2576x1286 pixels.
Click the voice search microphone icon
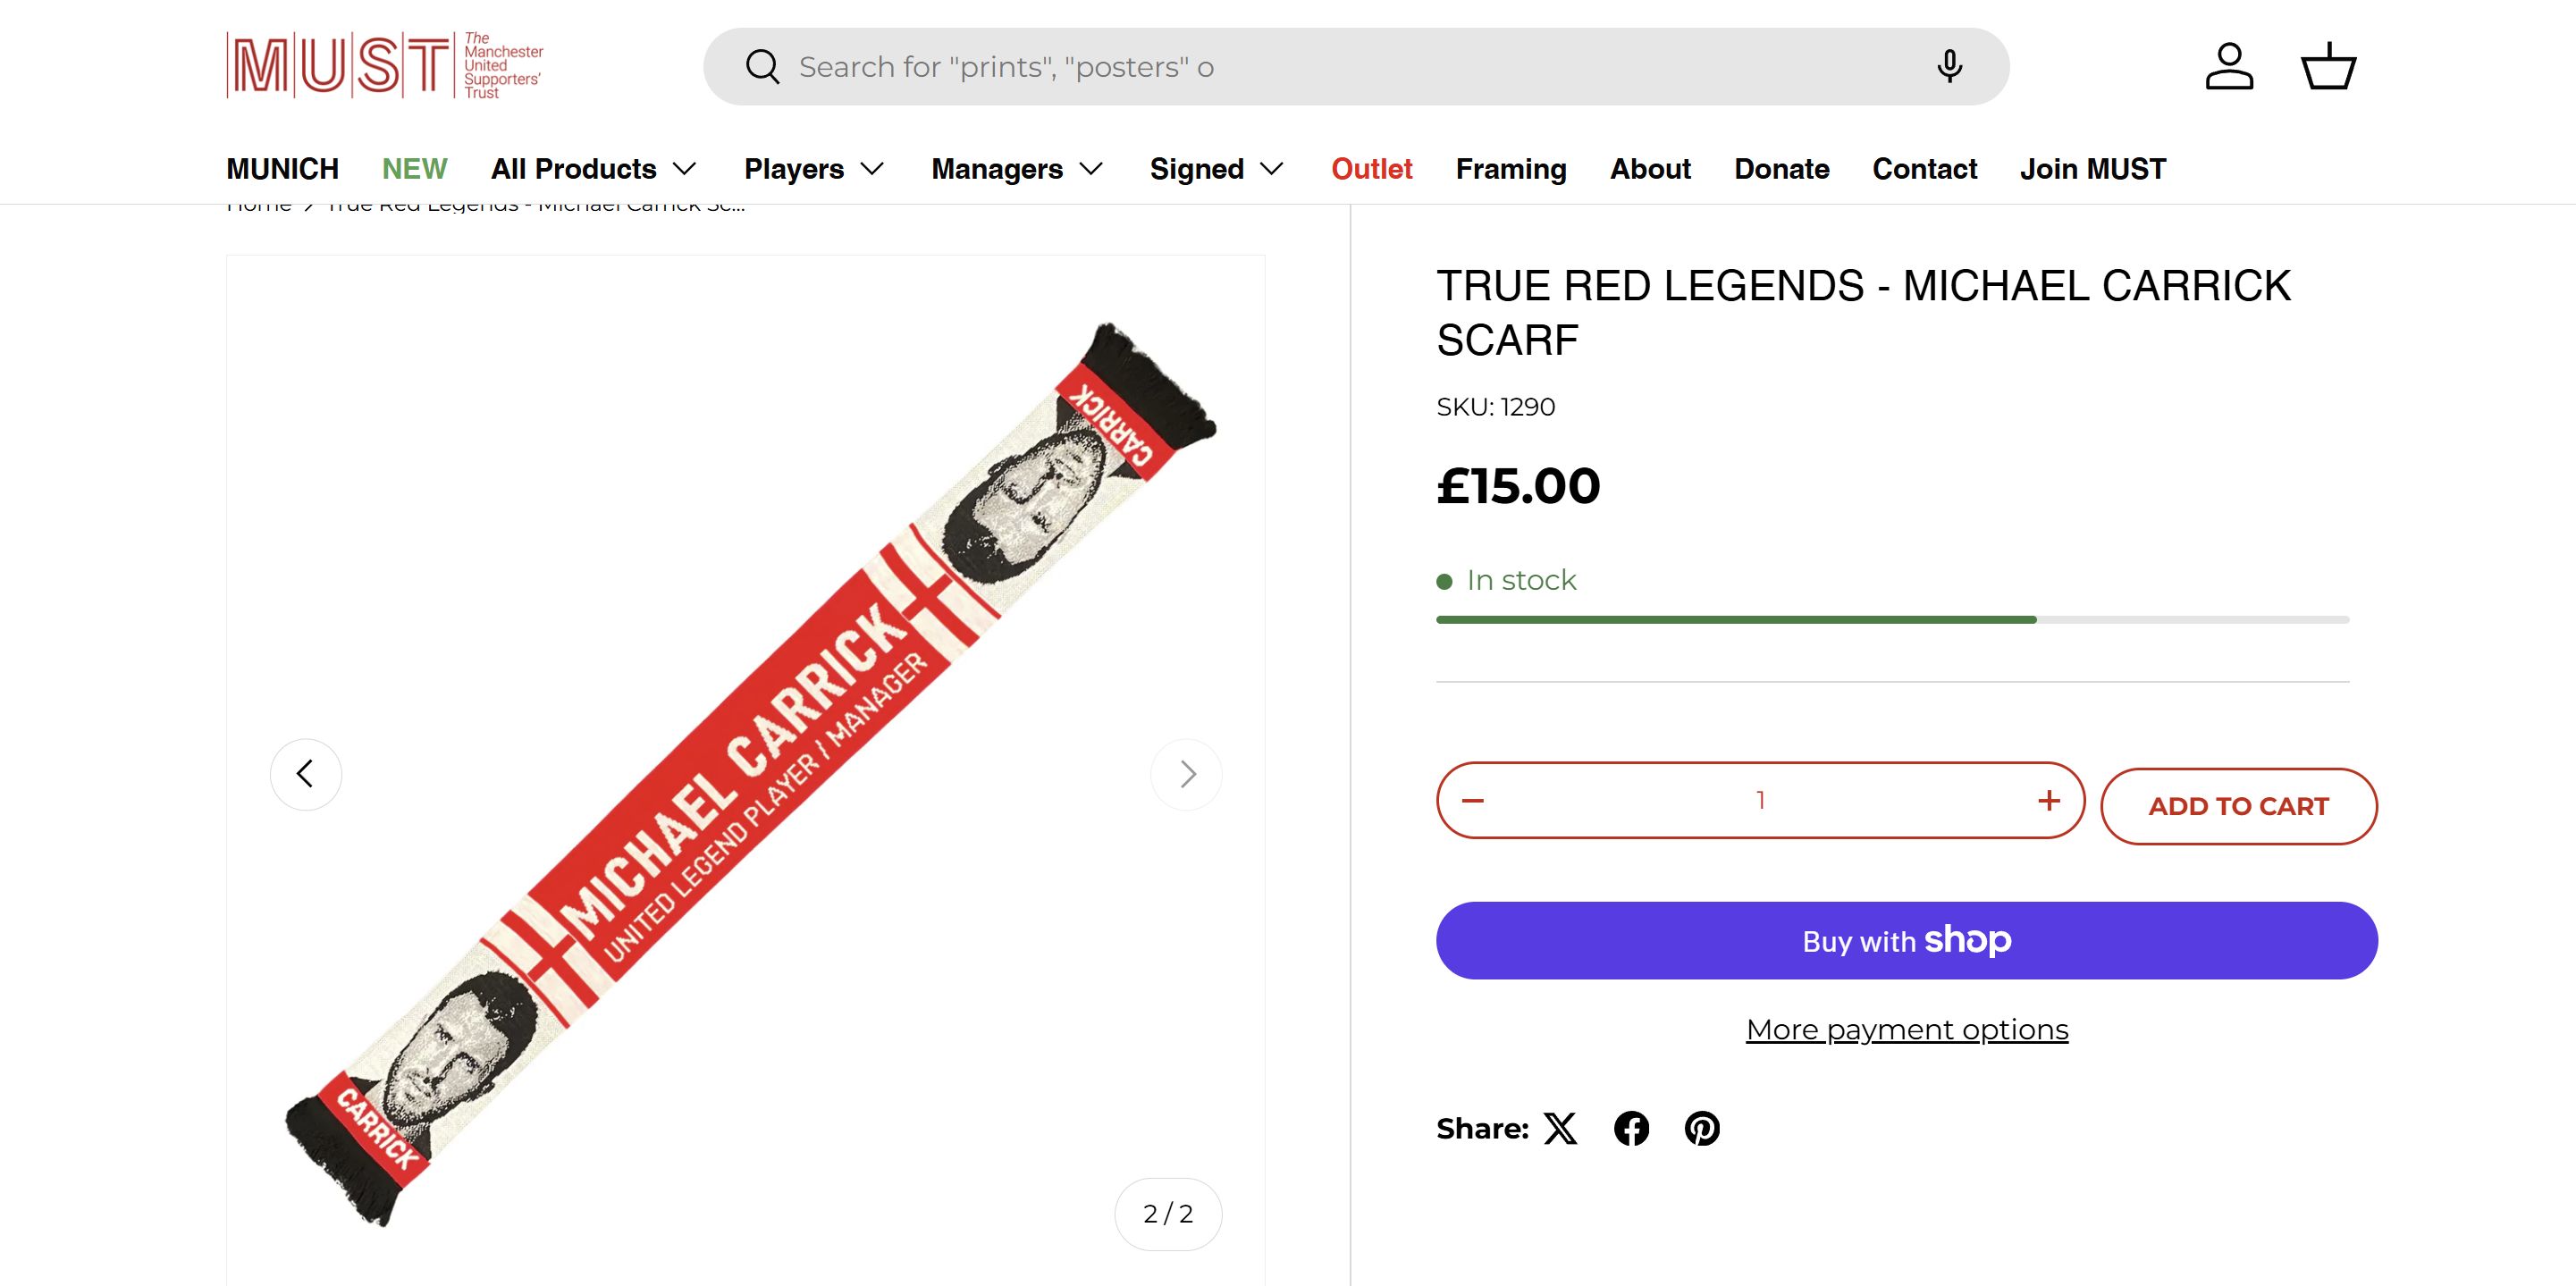[1948, 66]
